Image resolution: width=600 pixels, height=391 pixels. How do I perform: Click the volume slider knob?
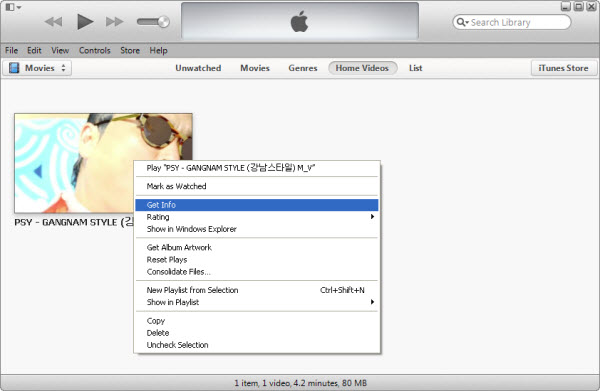click(164, 21)
